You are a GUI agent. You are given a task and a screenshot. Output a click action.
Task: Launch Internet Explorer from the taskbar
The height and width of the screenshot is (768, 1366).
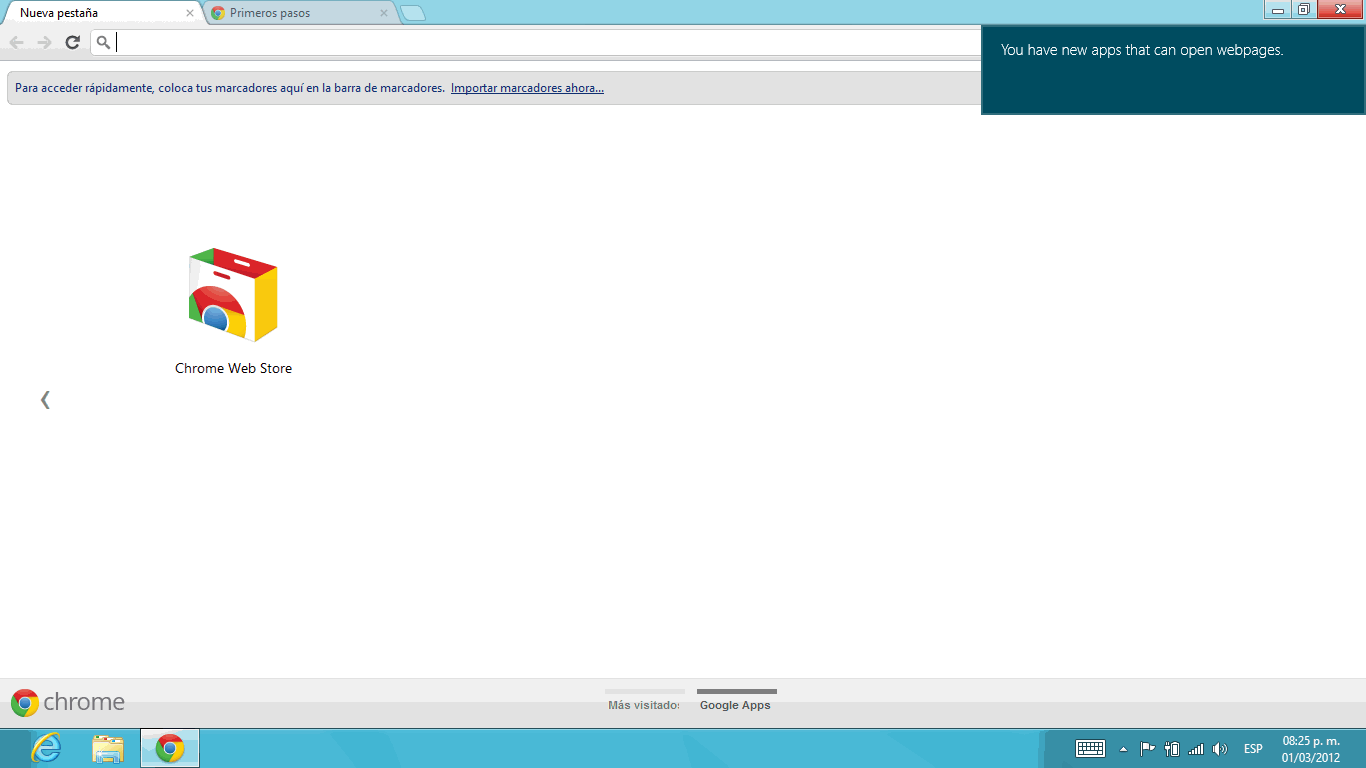click(46, 748)
